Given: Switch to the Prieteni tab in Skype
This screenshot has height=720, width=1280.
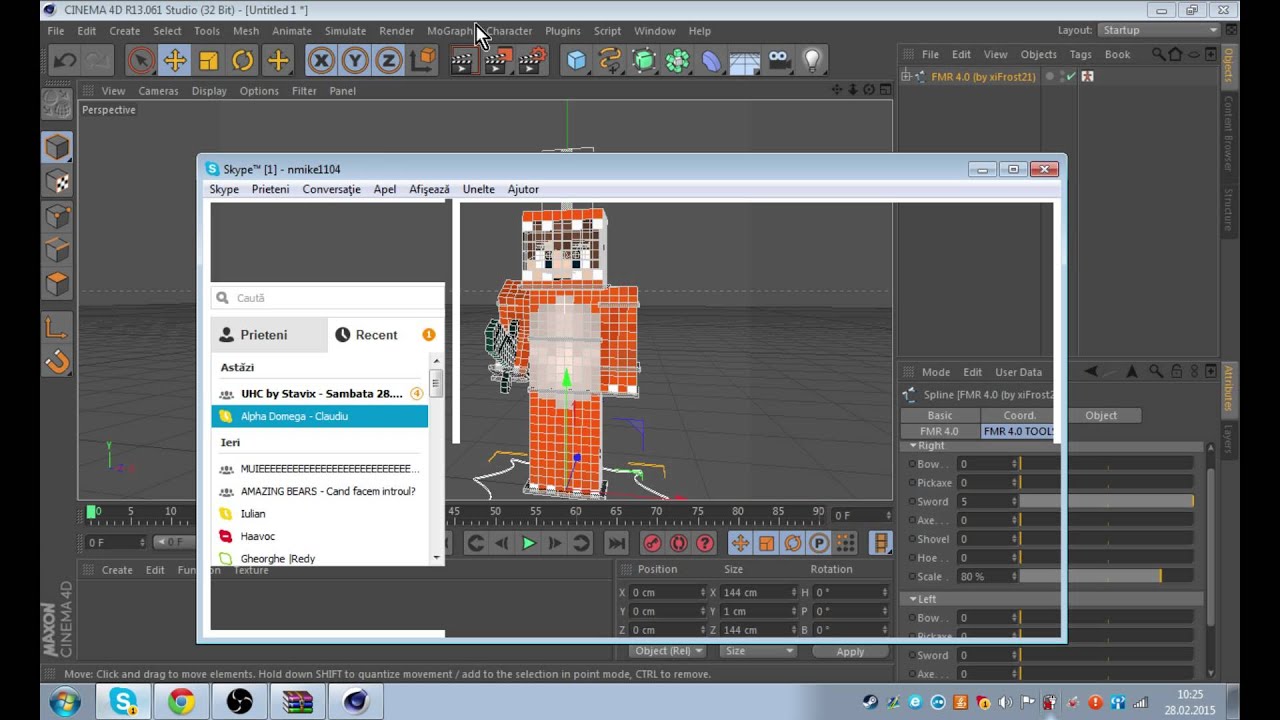Looking at the screenshot, I should pyautogui.click(x=269, y=335).
